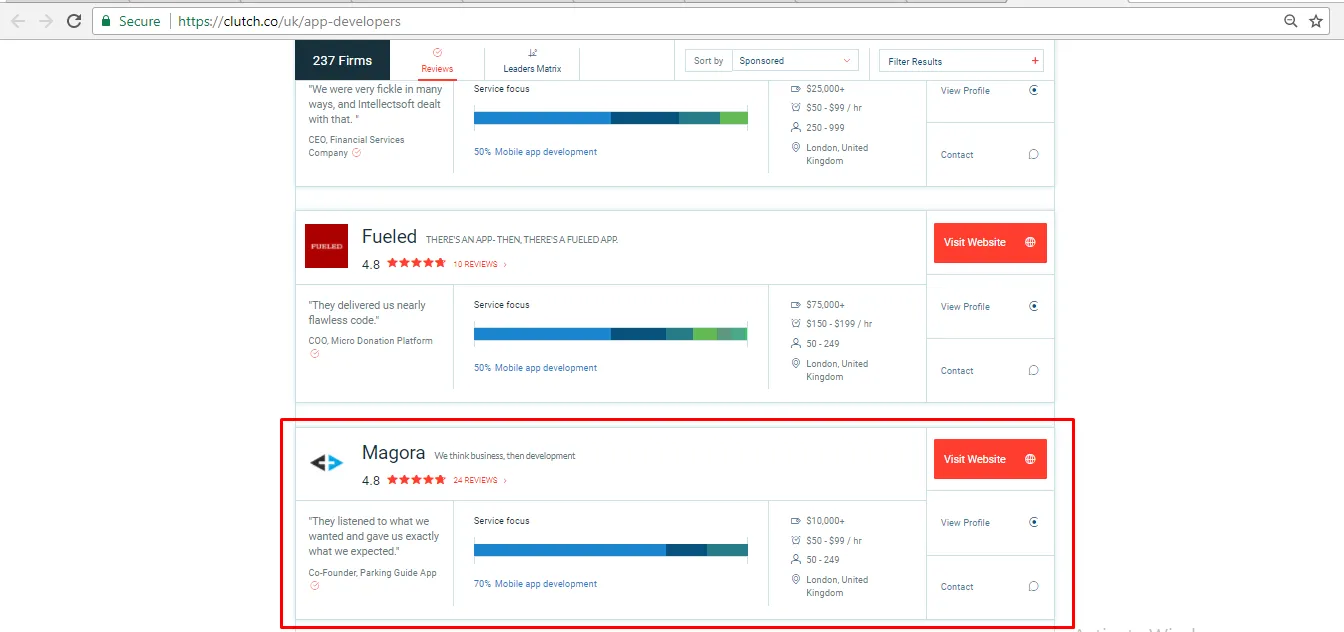Click the Magora company logo
The image size is (1344, 632).
point(326,463)
